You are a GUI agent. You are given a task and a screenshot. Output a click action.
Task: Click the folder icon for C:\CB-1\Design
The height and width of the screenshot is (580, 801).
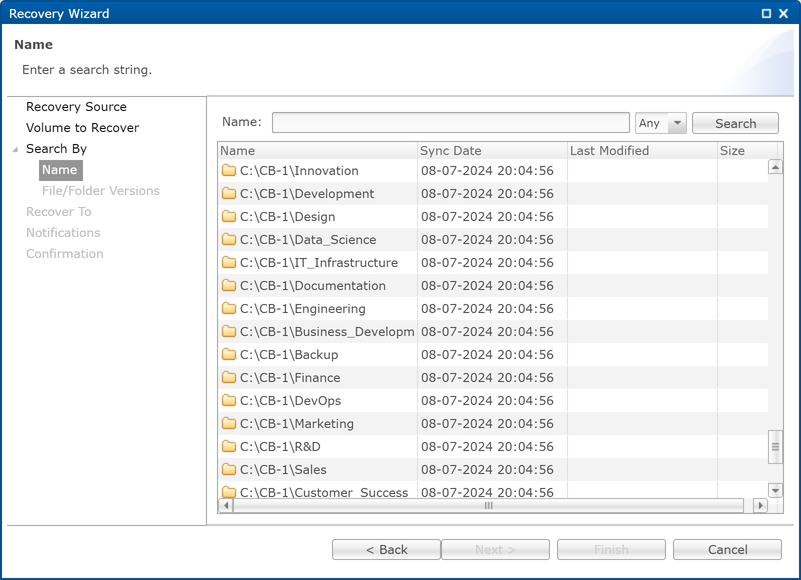point(229,216)
